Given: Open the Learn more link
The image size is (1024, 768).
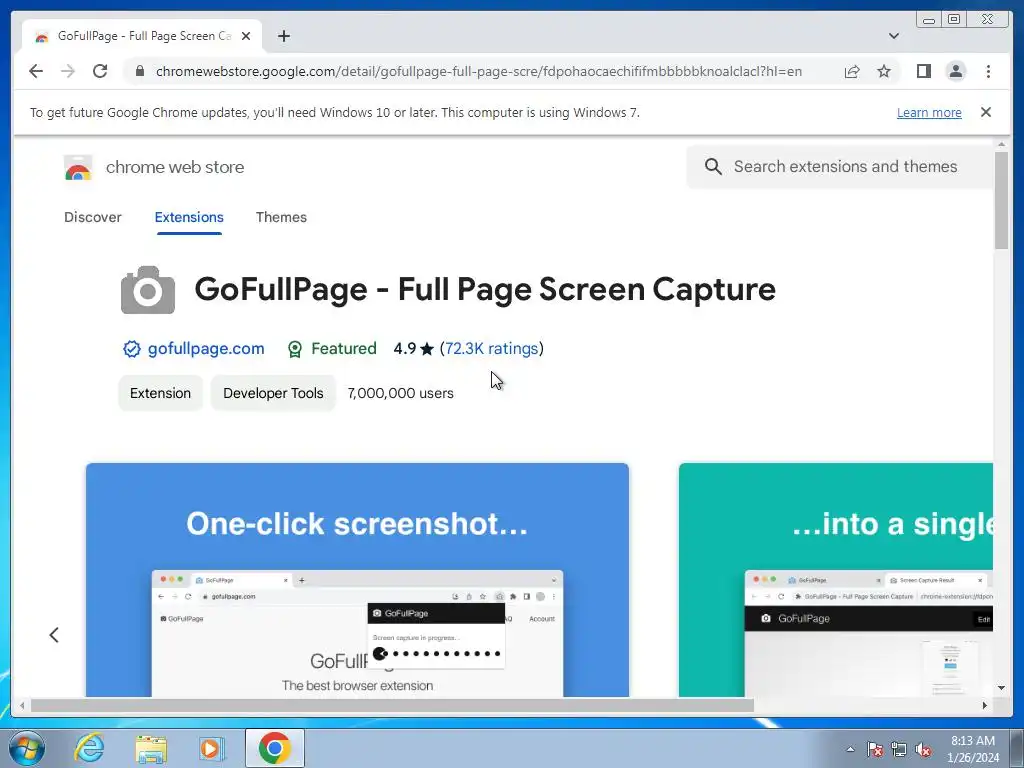Looking at the screenshot, I should (929, 112).
